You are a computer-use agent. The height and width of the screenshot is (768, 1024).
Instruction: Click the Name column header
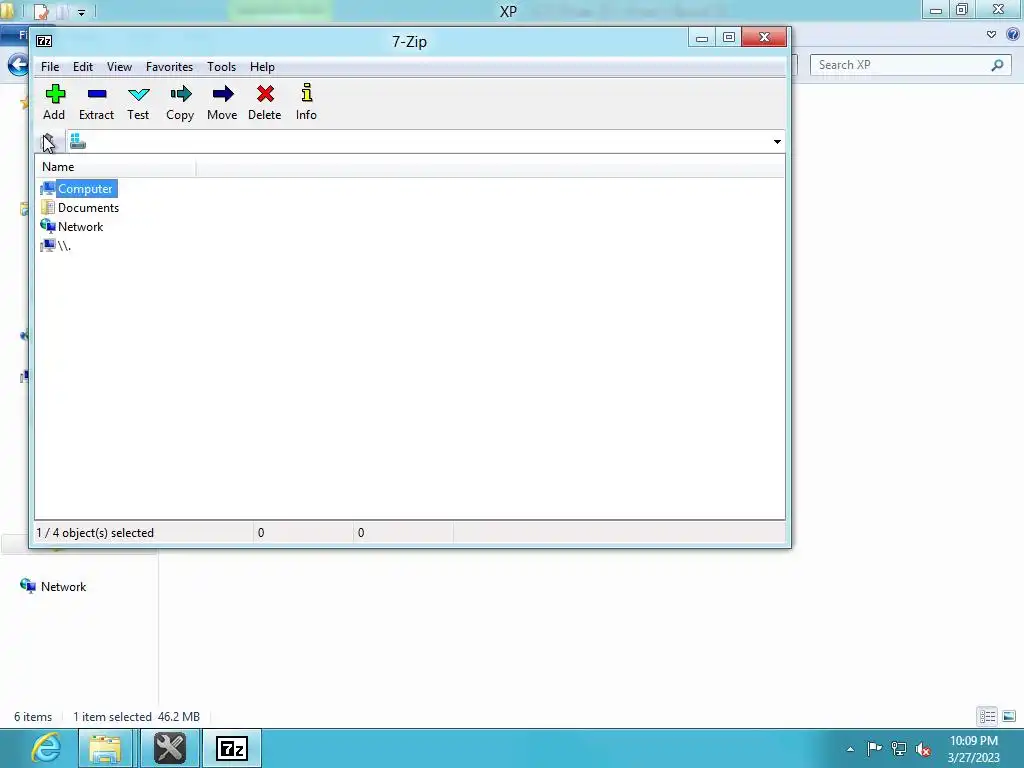point(116,167)
